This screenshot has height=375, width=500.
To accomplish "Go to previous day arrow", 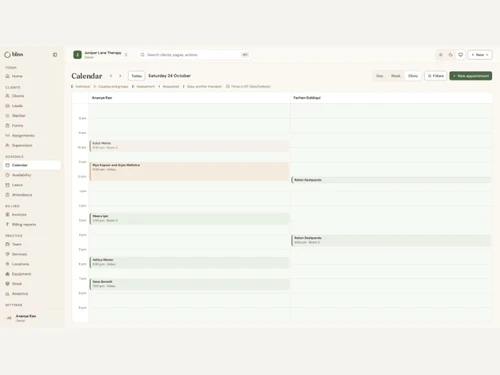I will tap(111, 76).
